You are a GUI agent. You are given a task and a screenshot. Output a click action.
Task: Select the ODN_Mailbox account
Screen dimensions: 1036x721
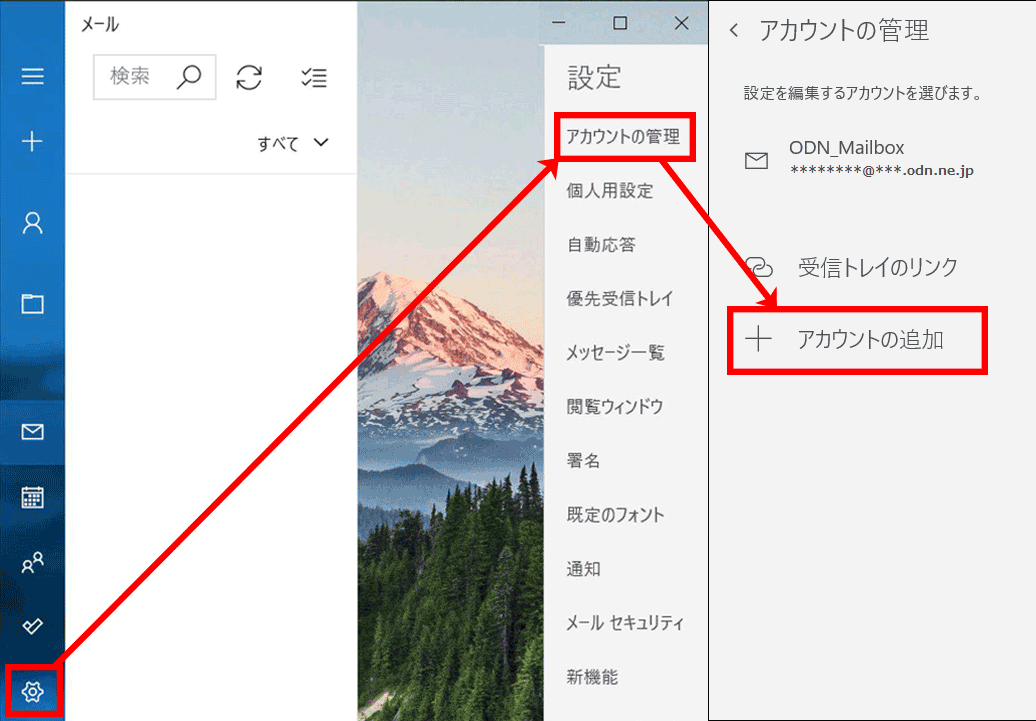coord(859,159)
